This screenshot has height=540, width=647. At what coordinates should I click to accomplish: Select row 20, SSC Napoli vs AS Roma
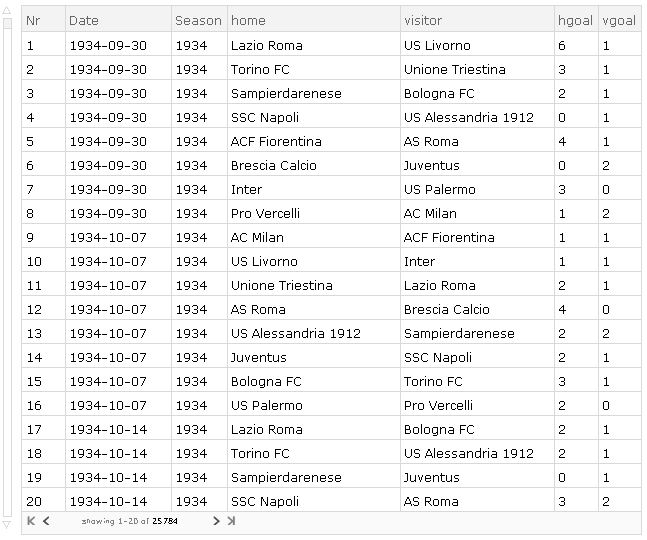click(x=331, y=501)
